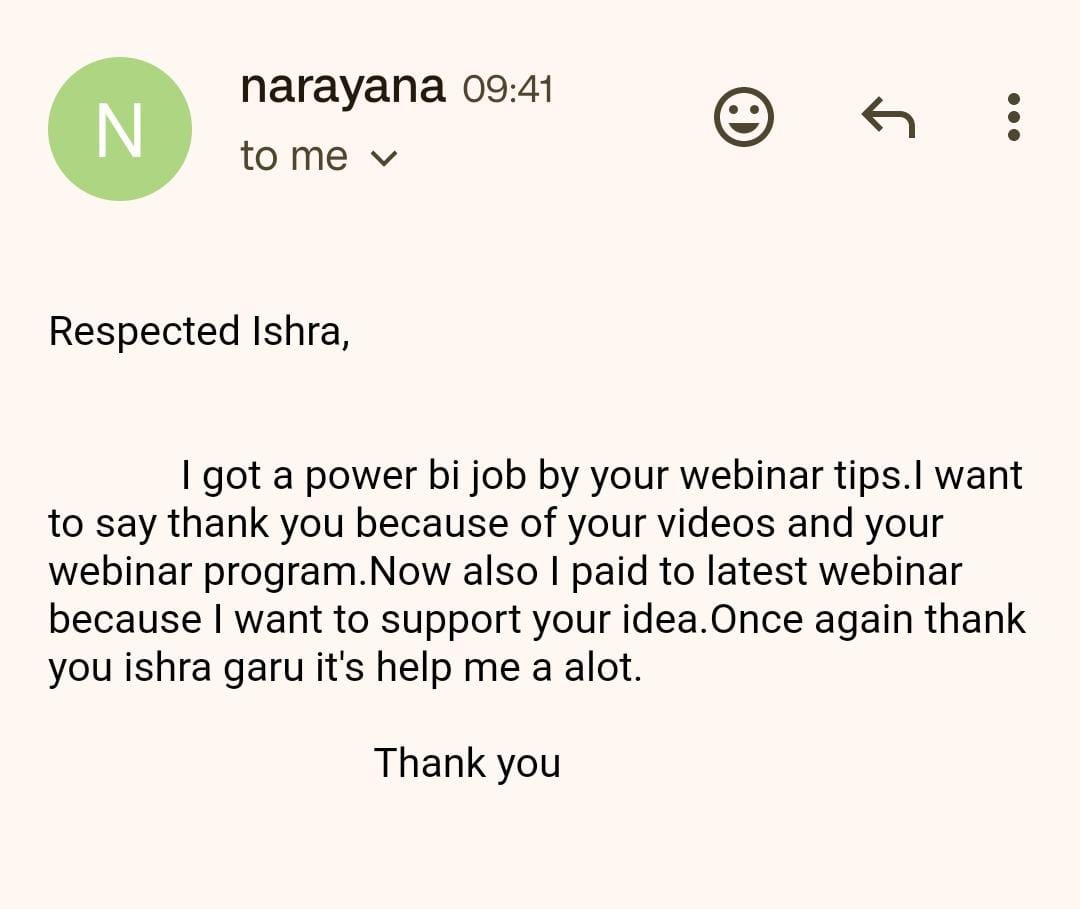The height and width of the screenshot is (909, 1080).
Task: Tap the "to me" recipient label
Action: (294, 157)
